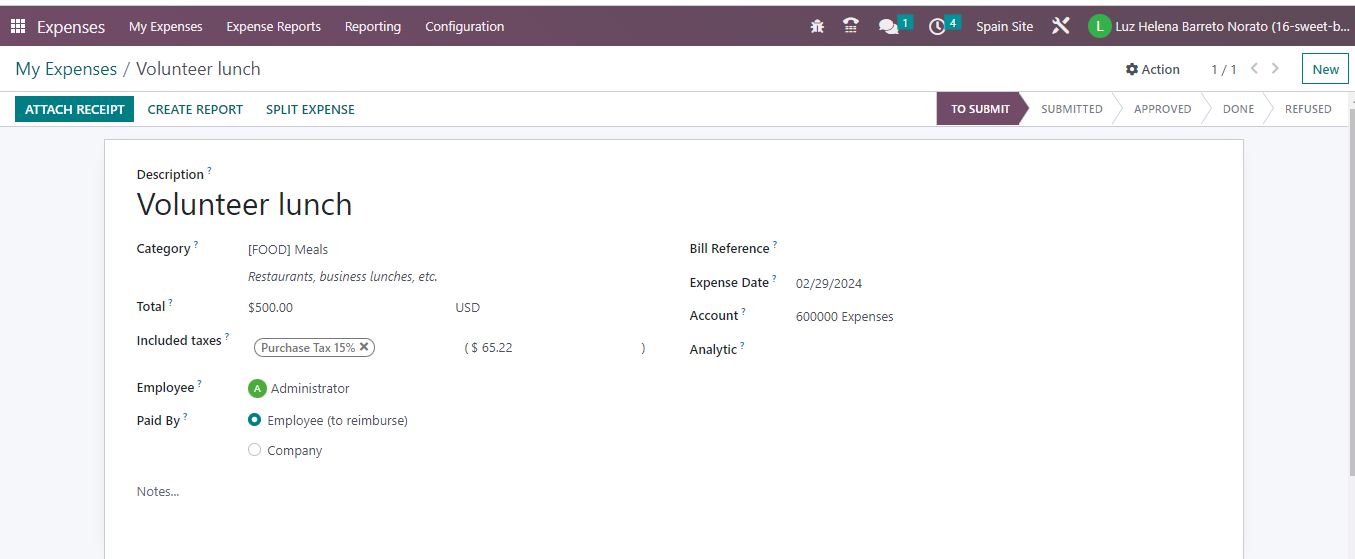Click the Approved status stage

point(1162,109)
